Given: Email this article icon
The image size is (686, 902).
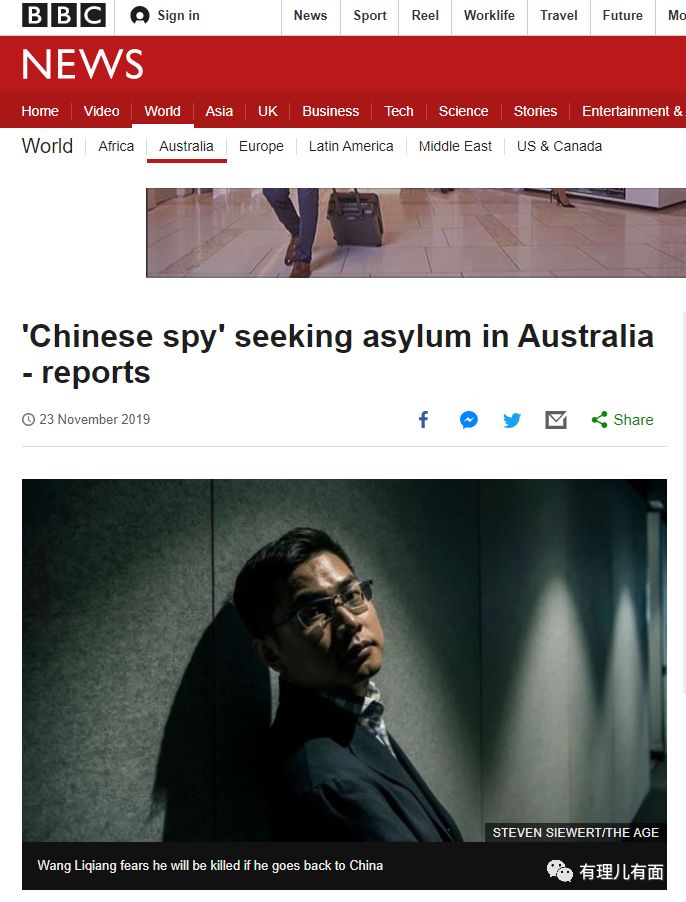Looking at the screenshot, I should [555, 420].
